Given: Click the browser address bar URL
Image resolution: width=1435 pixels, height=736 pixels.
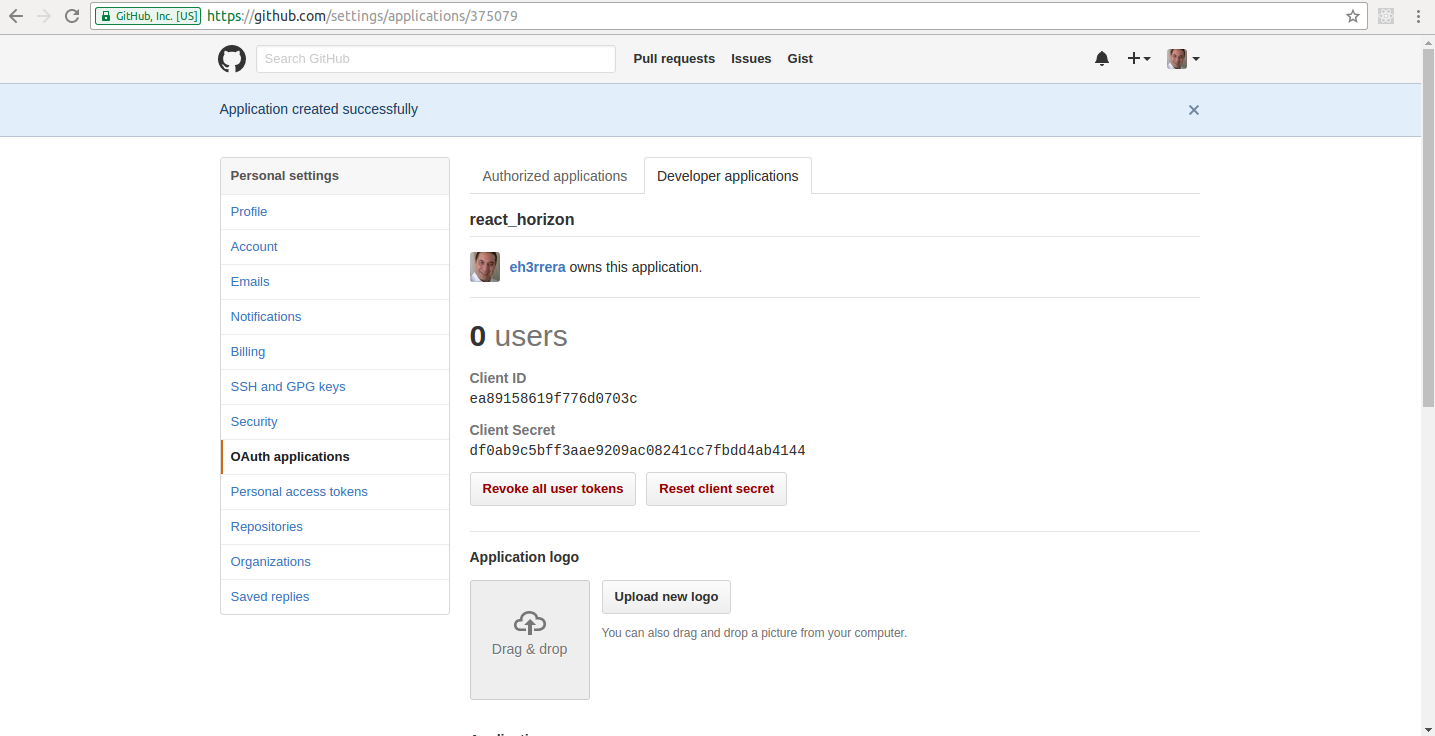Looking at the screenshot, I should 362,16.
